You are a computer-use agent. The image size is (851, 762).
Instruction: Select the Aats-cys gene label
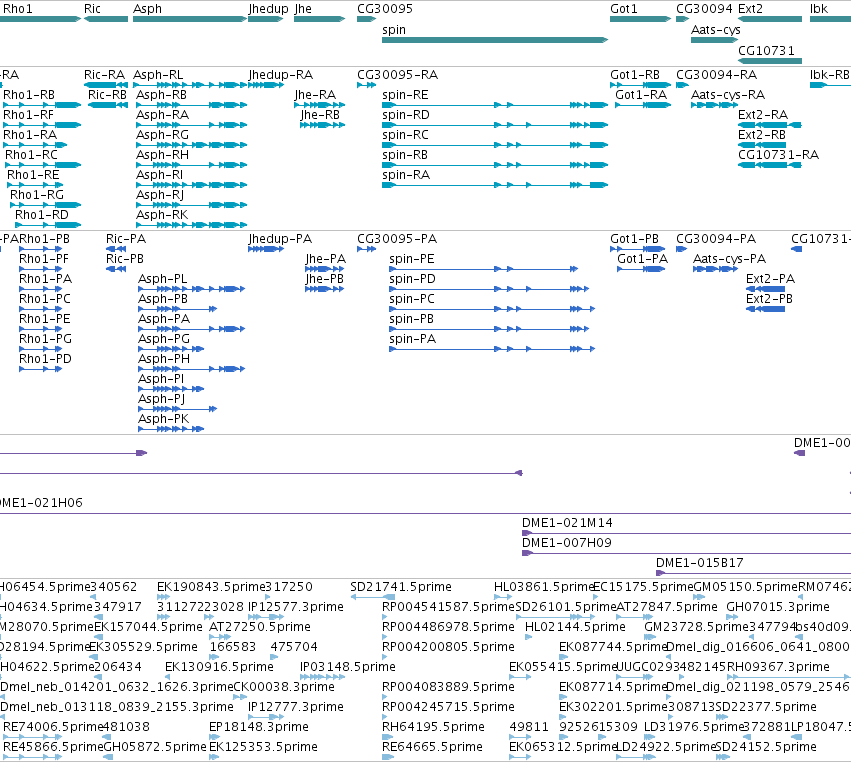pyautogui.click(x=715, y=30)
